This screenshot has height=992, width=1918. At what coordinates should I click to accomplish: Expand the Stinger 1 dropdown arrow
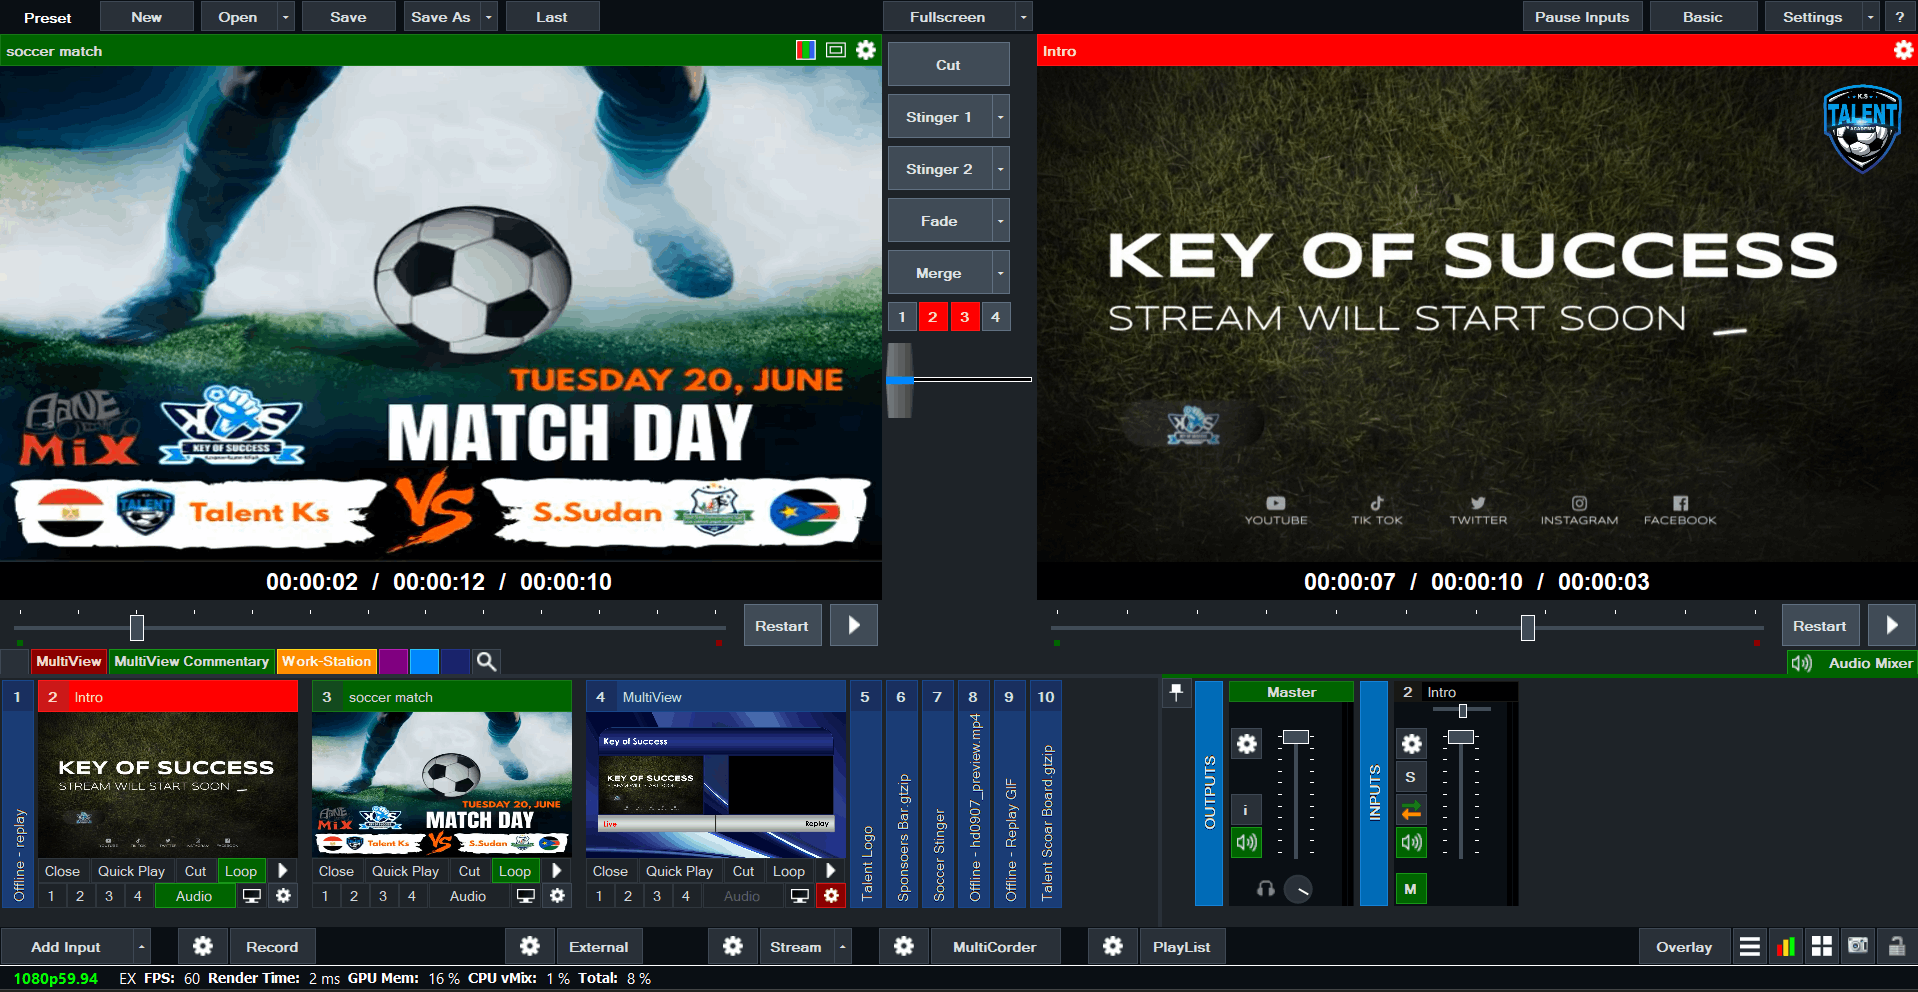(1000, 117)
